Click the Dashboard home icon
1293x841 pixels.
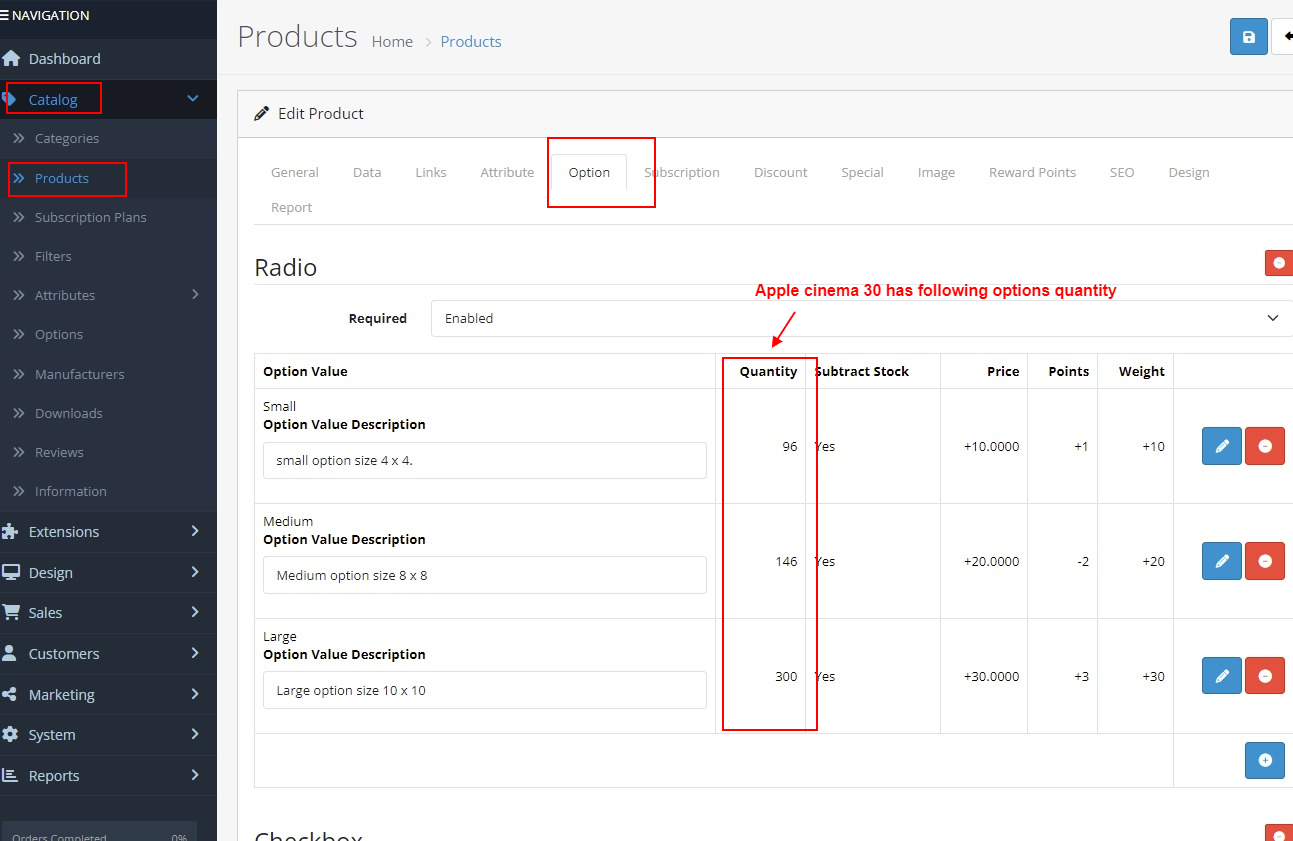point(11,58)
